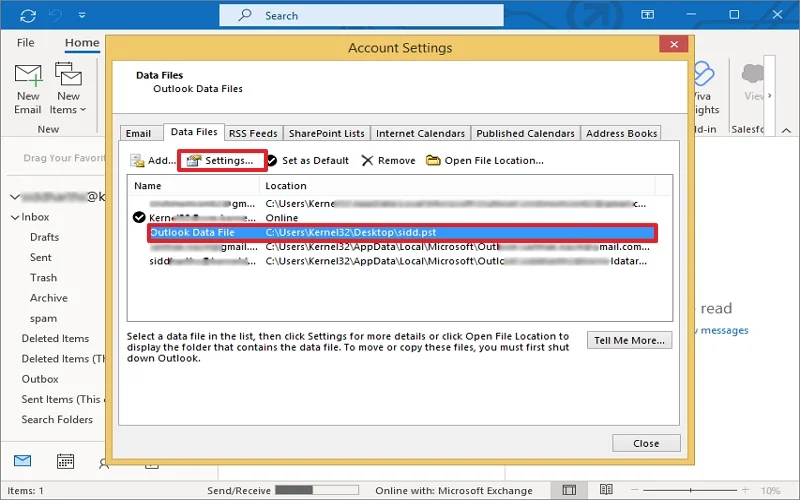The height and width of the screenshot is (500, 800).
Task: Click the Location column header
Action: 458,186
